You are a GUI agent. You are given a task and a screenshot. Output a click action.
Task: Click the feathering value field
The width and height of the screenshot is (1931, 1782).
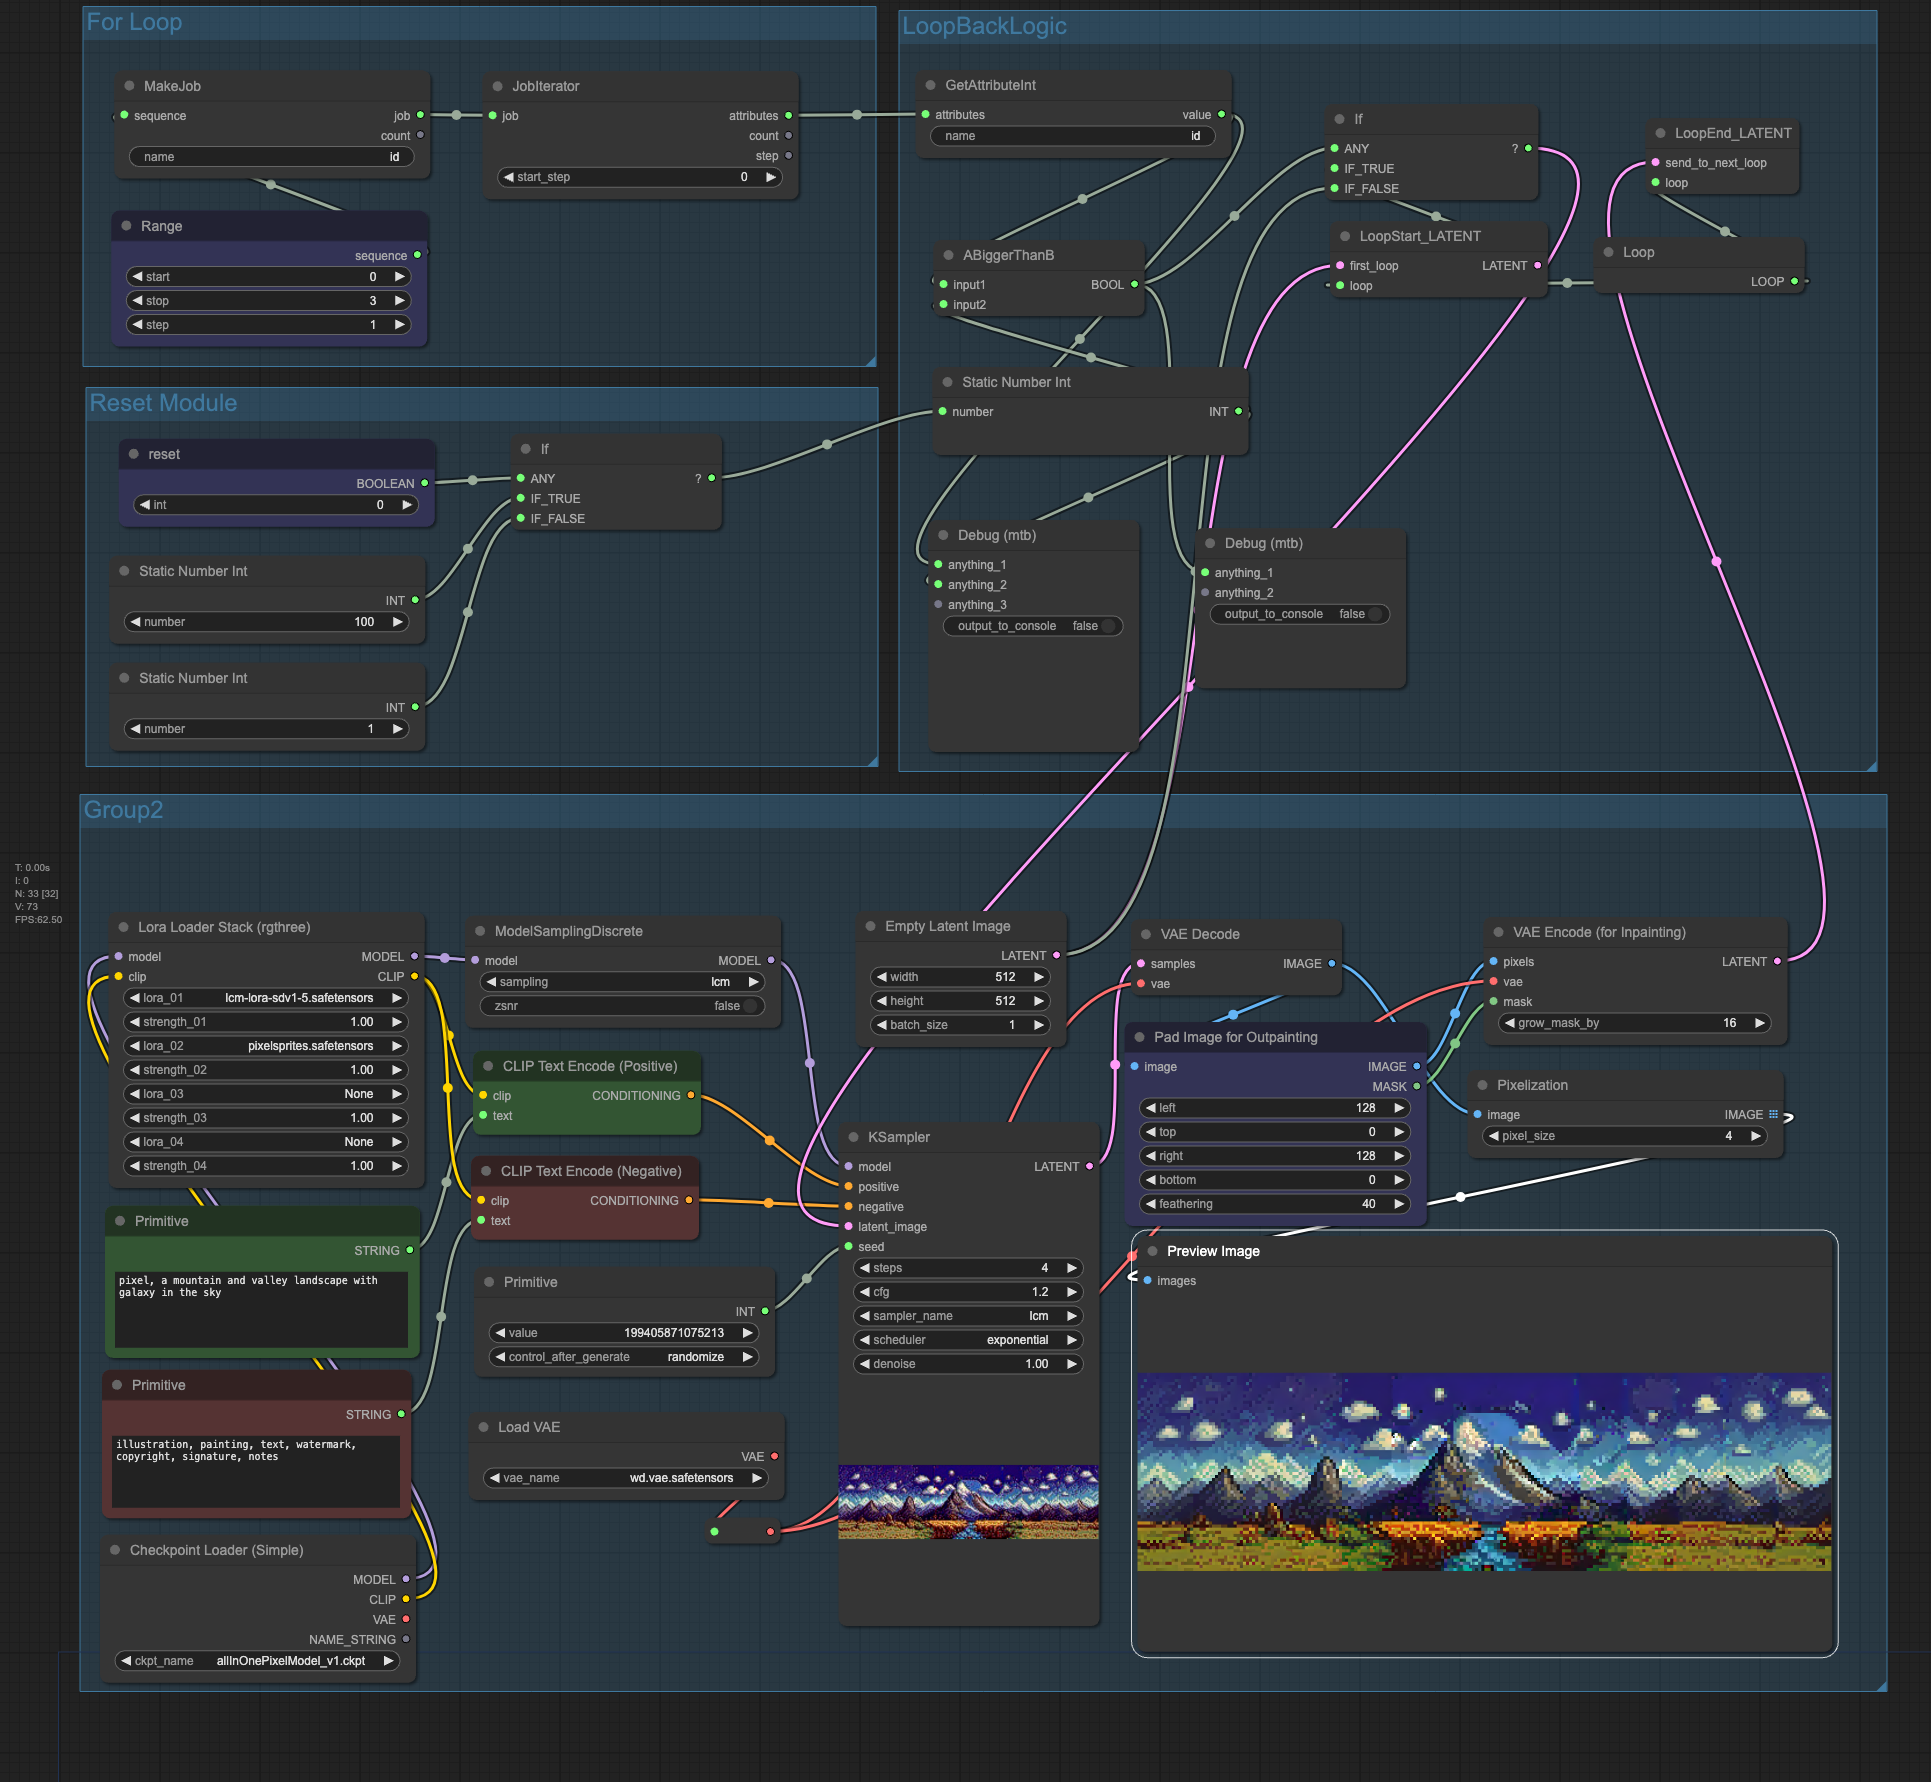[x=1275, y=1204]
